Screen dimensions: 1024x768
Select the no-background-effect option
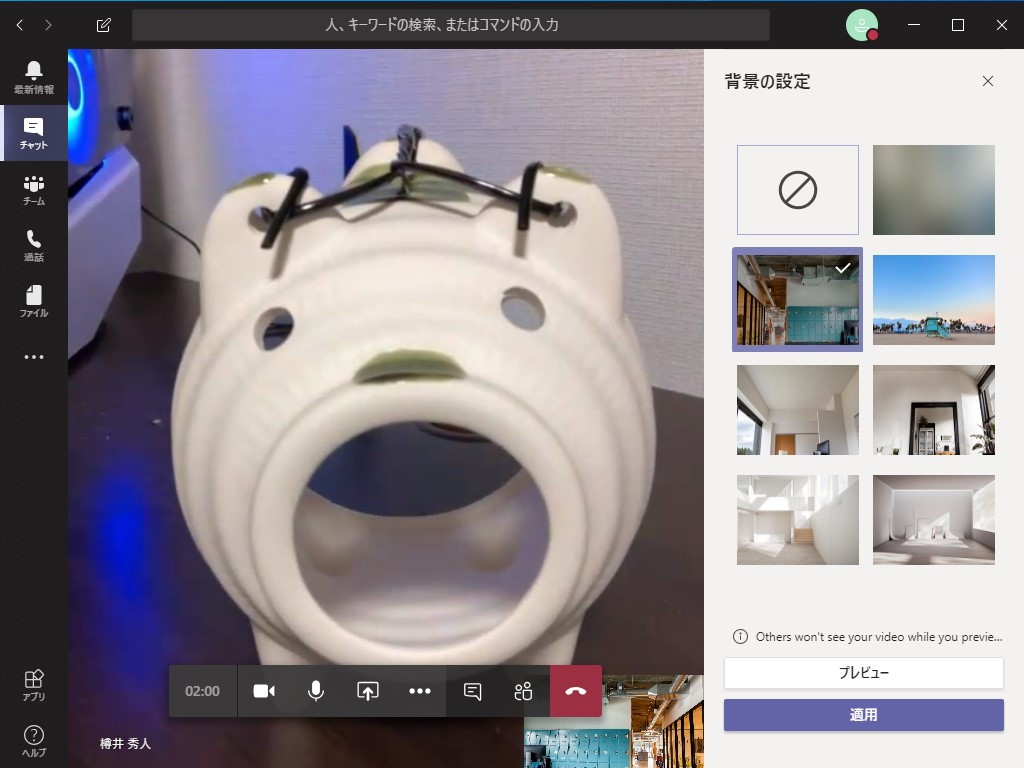pyautogui.click(x=797, y=190)
